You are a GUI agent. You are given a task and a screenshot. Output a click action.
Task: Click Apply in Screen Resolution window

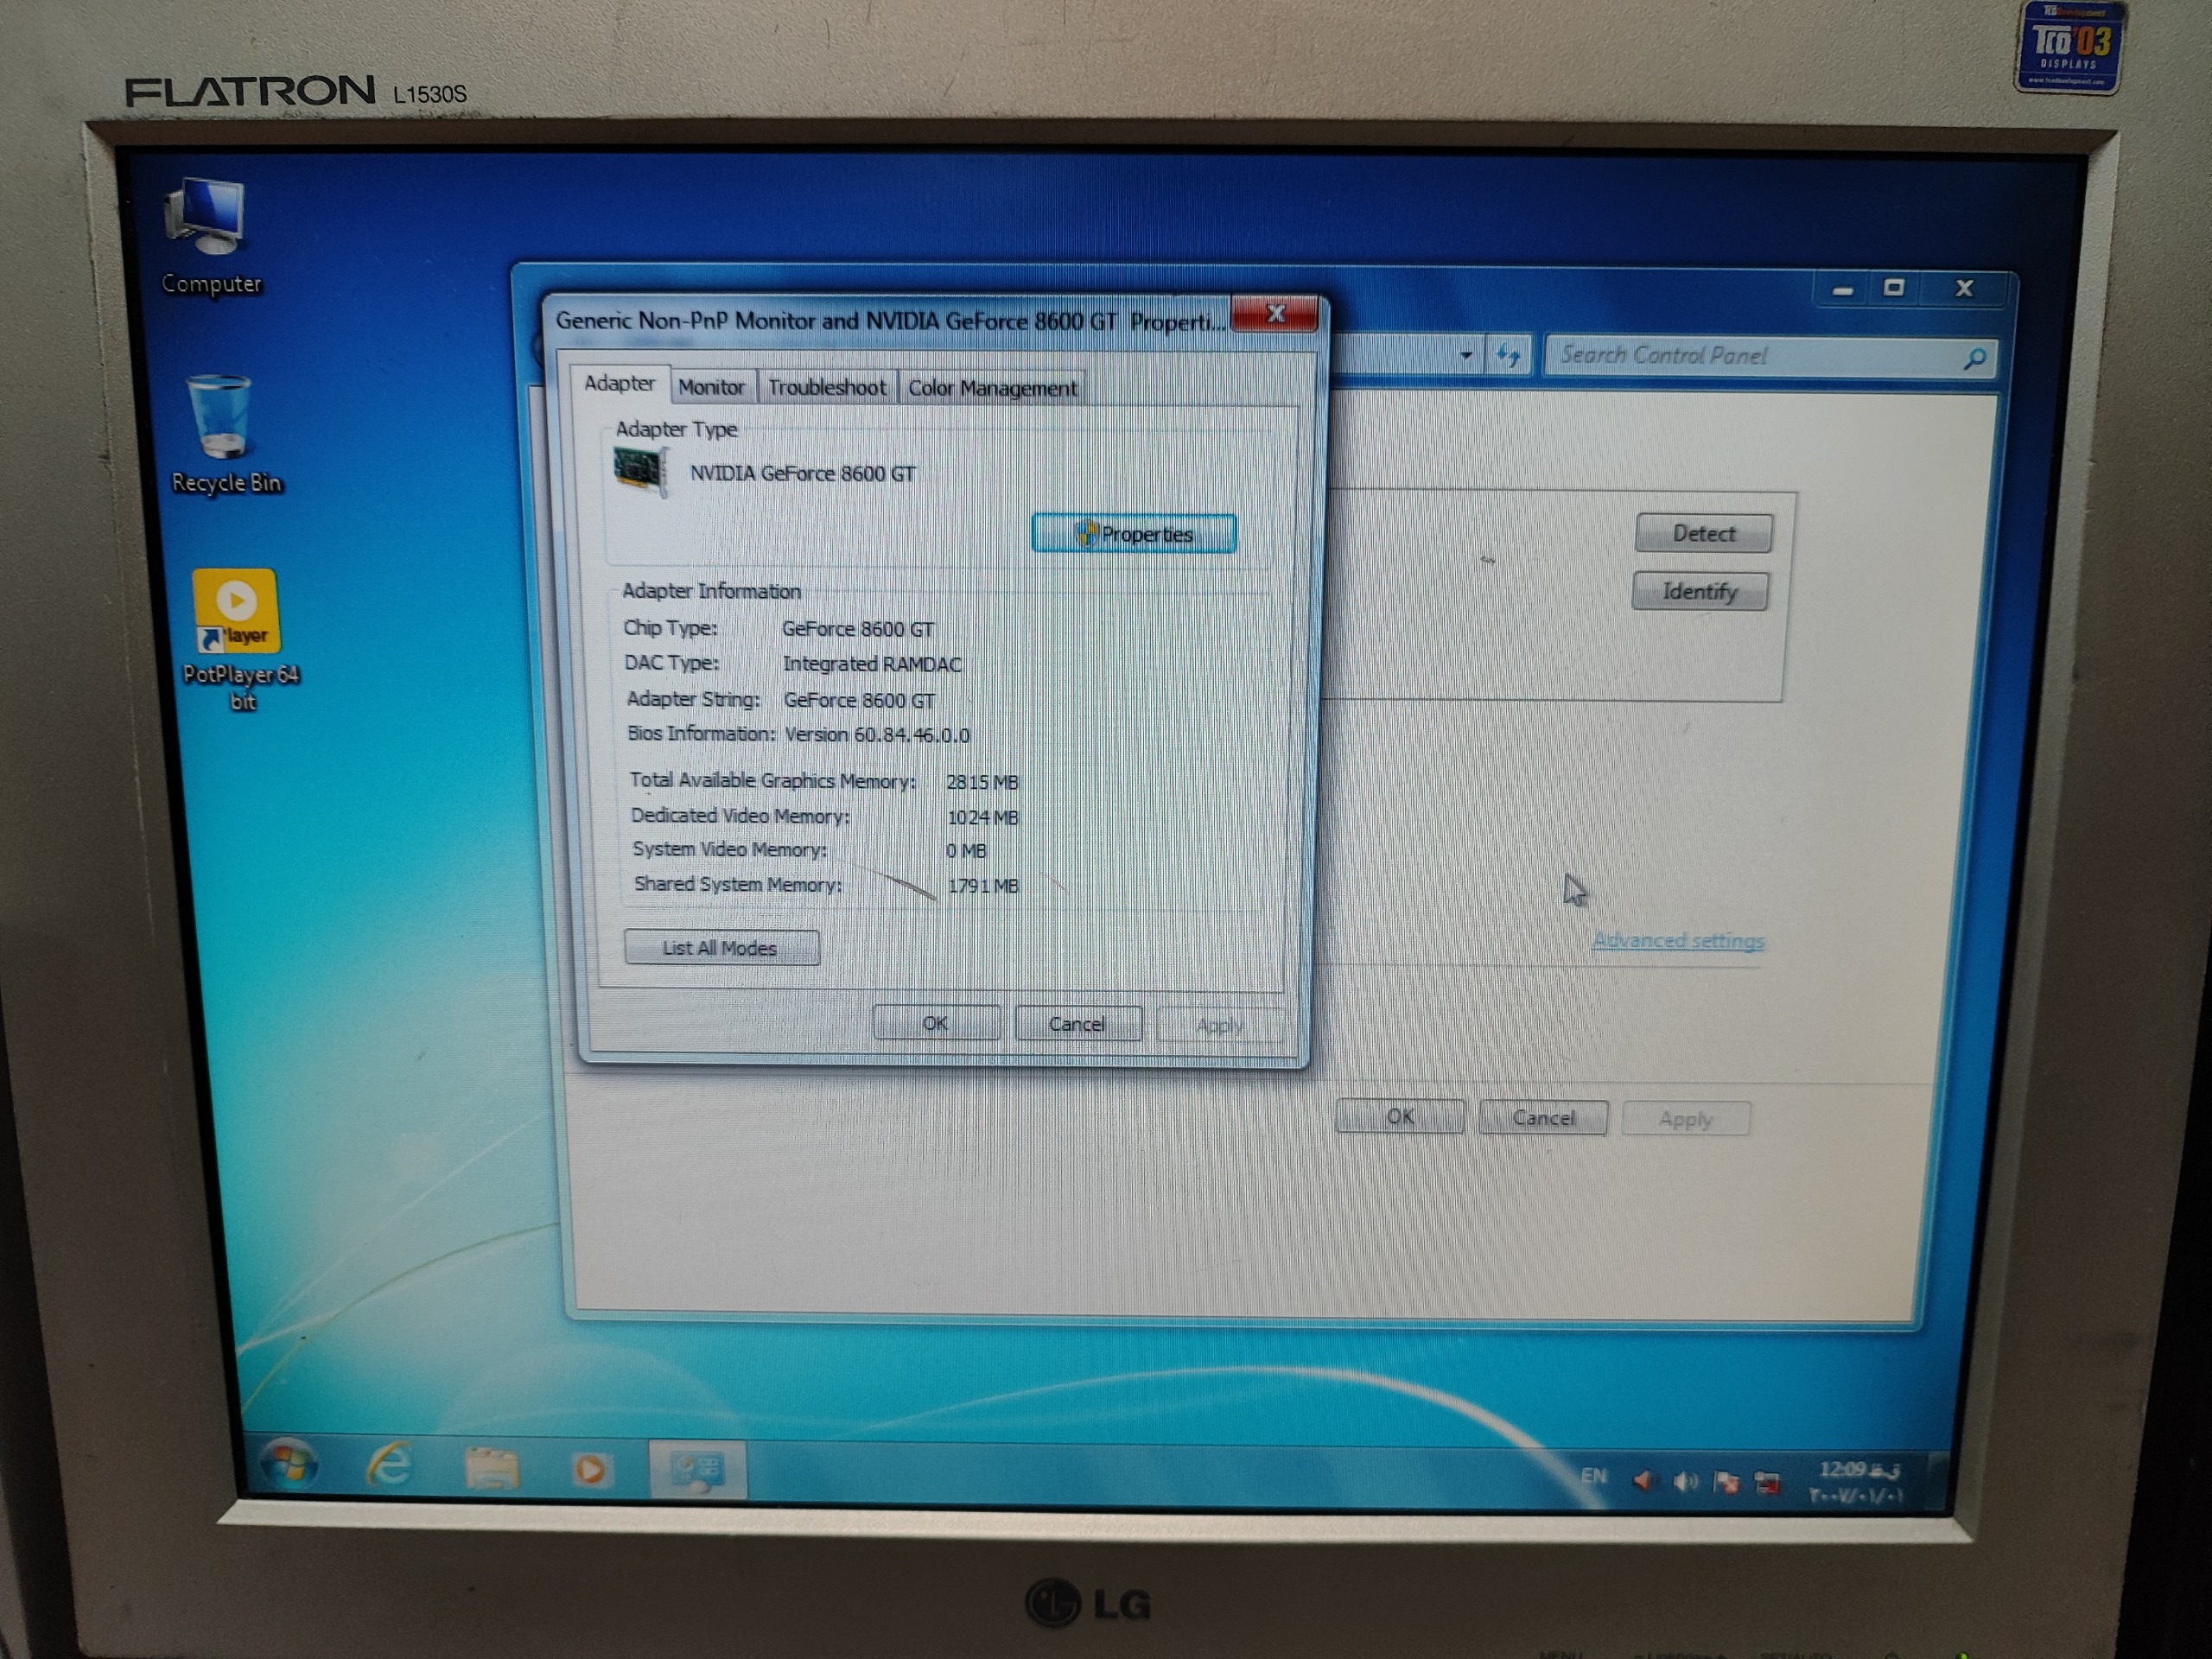pos(1686,1119)
